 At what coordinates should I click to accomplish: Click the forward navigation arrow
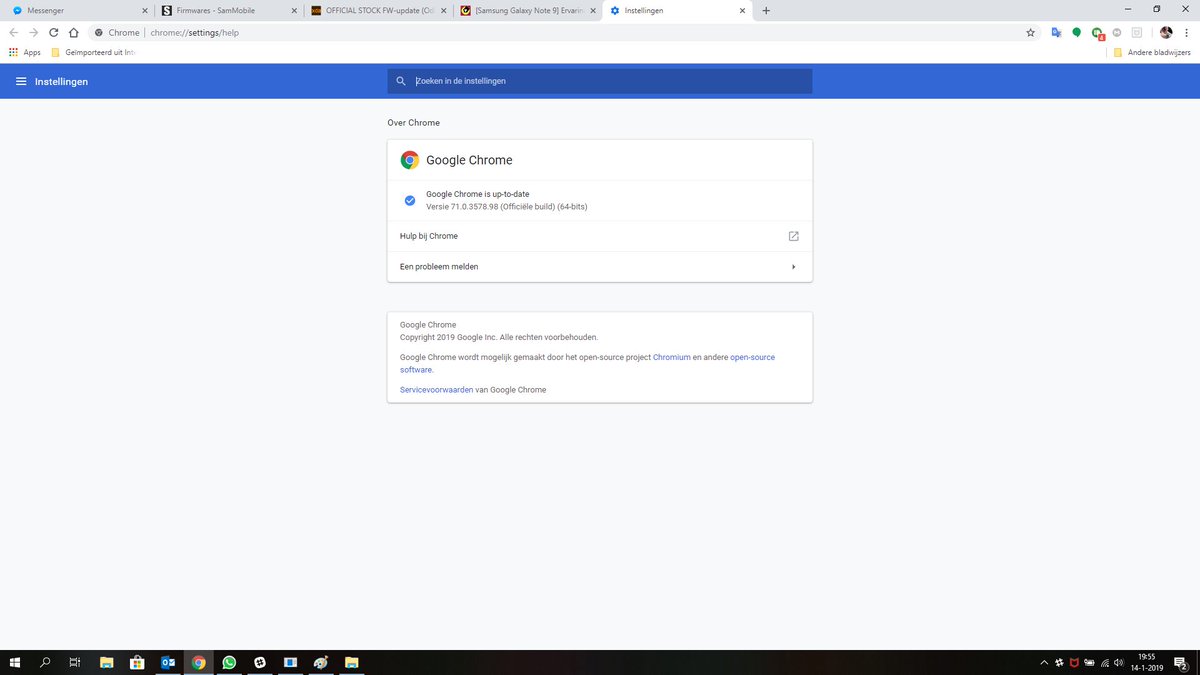point(34,32)
